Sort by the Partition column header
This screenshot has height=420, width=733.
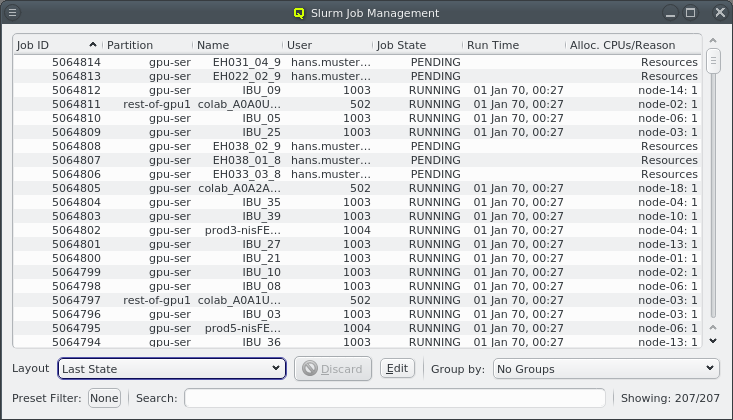coord(148,45)
